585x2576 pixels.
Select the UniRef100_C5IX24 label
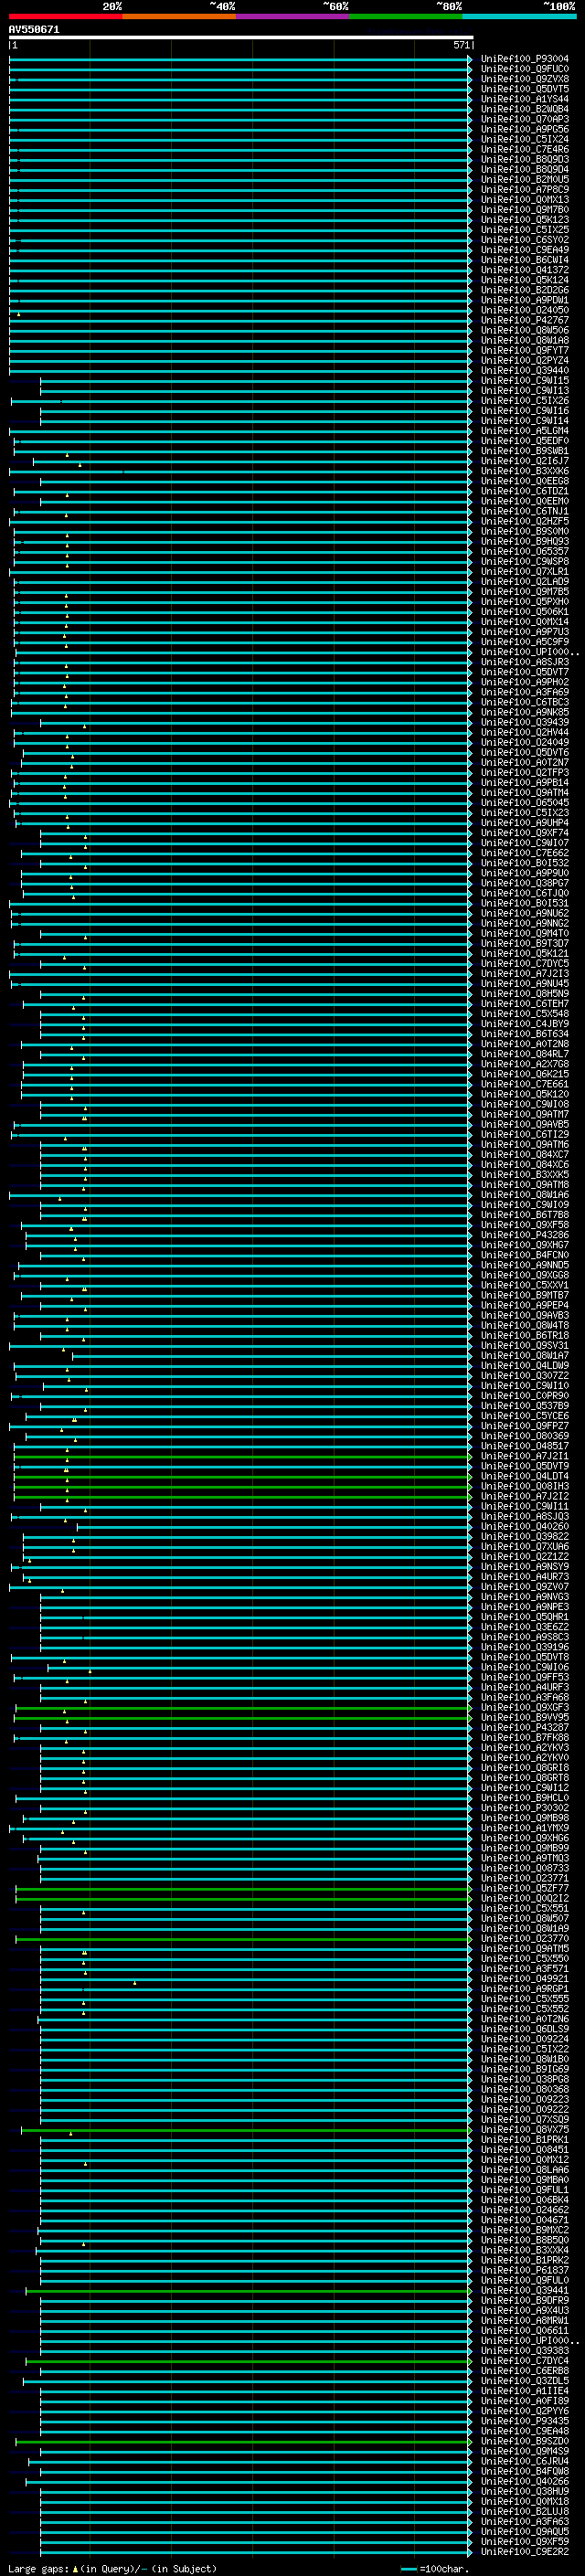[525, 139]
